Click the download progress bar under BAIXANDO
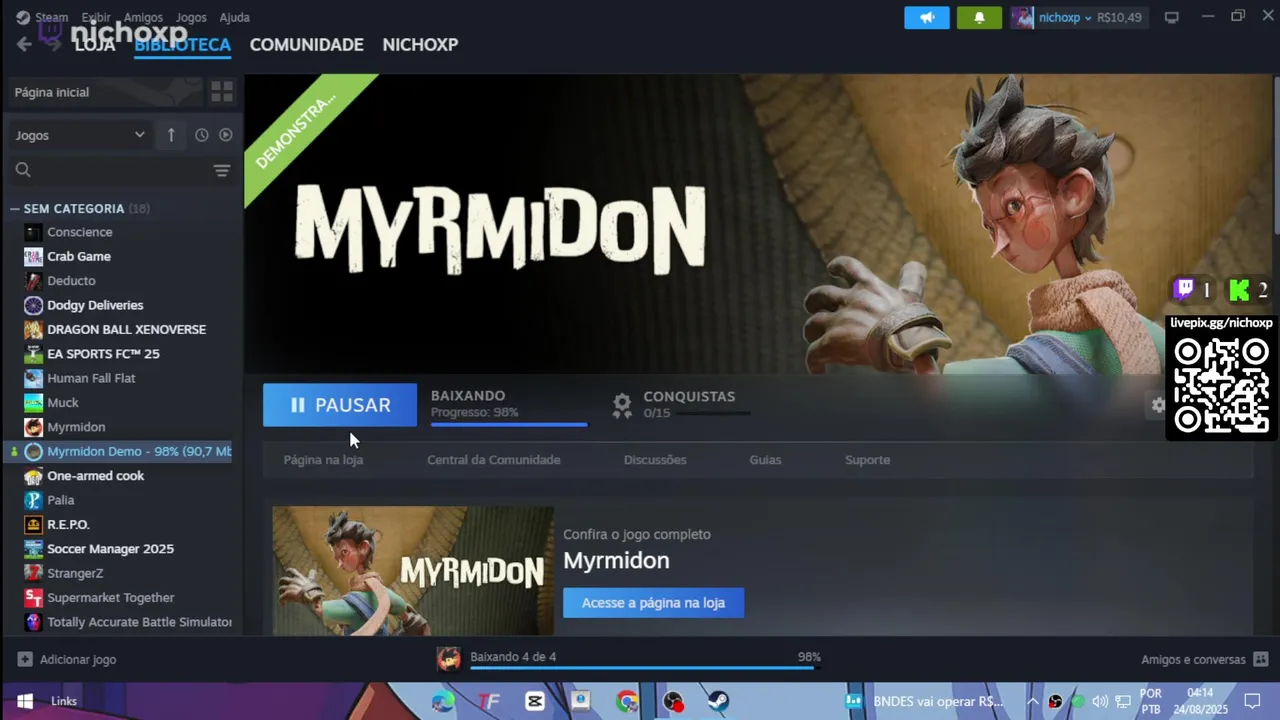1280x720 pixels. click(x=509, y=424)
